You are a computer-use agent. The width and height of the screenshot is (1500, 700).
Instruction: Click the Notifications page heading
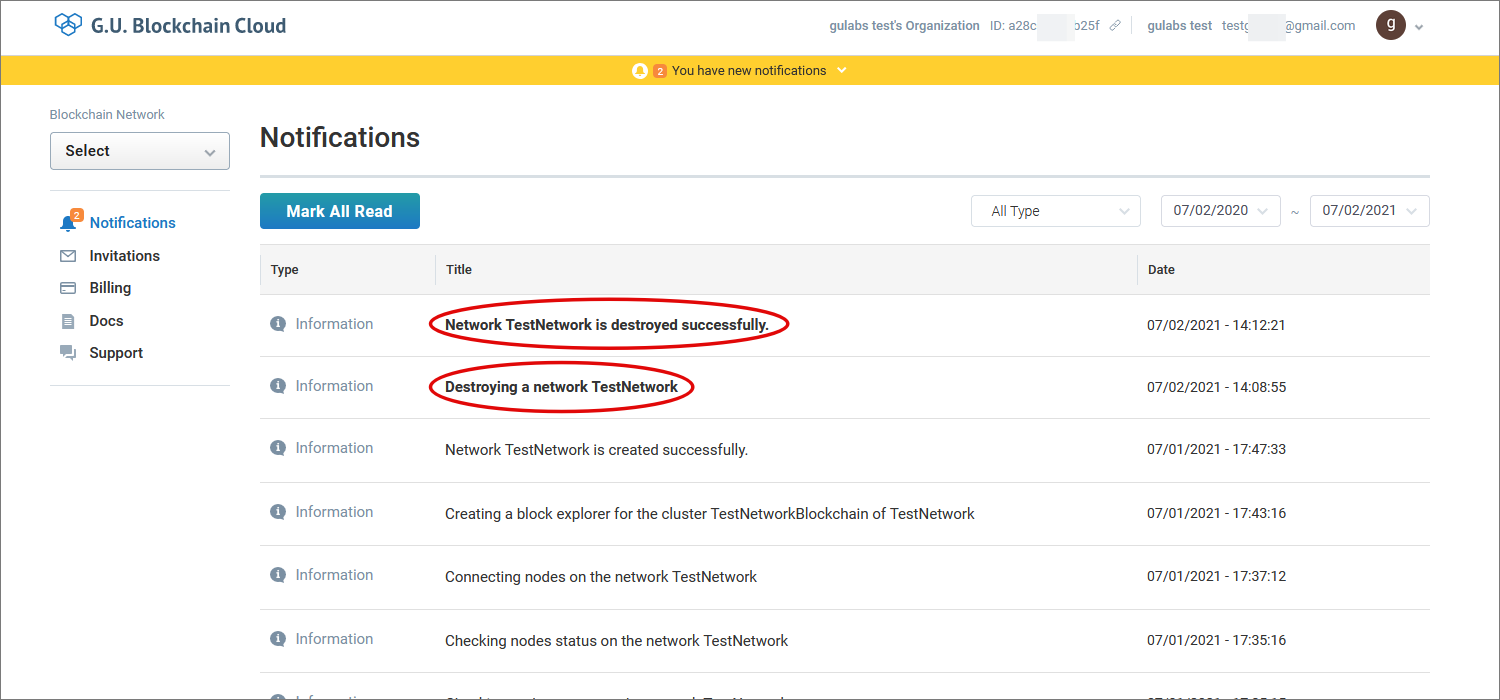click(340, 138)
